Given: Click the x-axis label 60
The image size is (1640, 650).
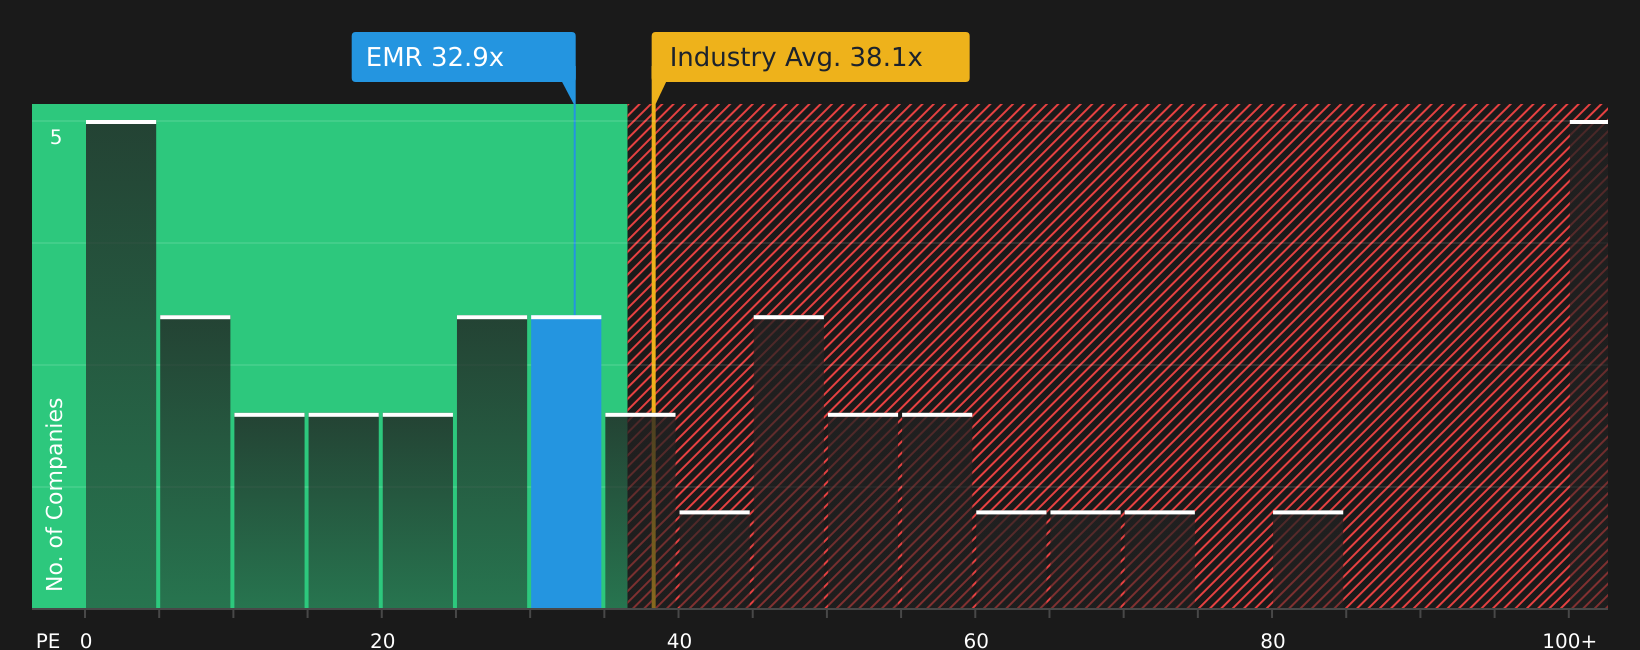Looking at the screenshot, I should pyautogui.click(x=976, y=641).
